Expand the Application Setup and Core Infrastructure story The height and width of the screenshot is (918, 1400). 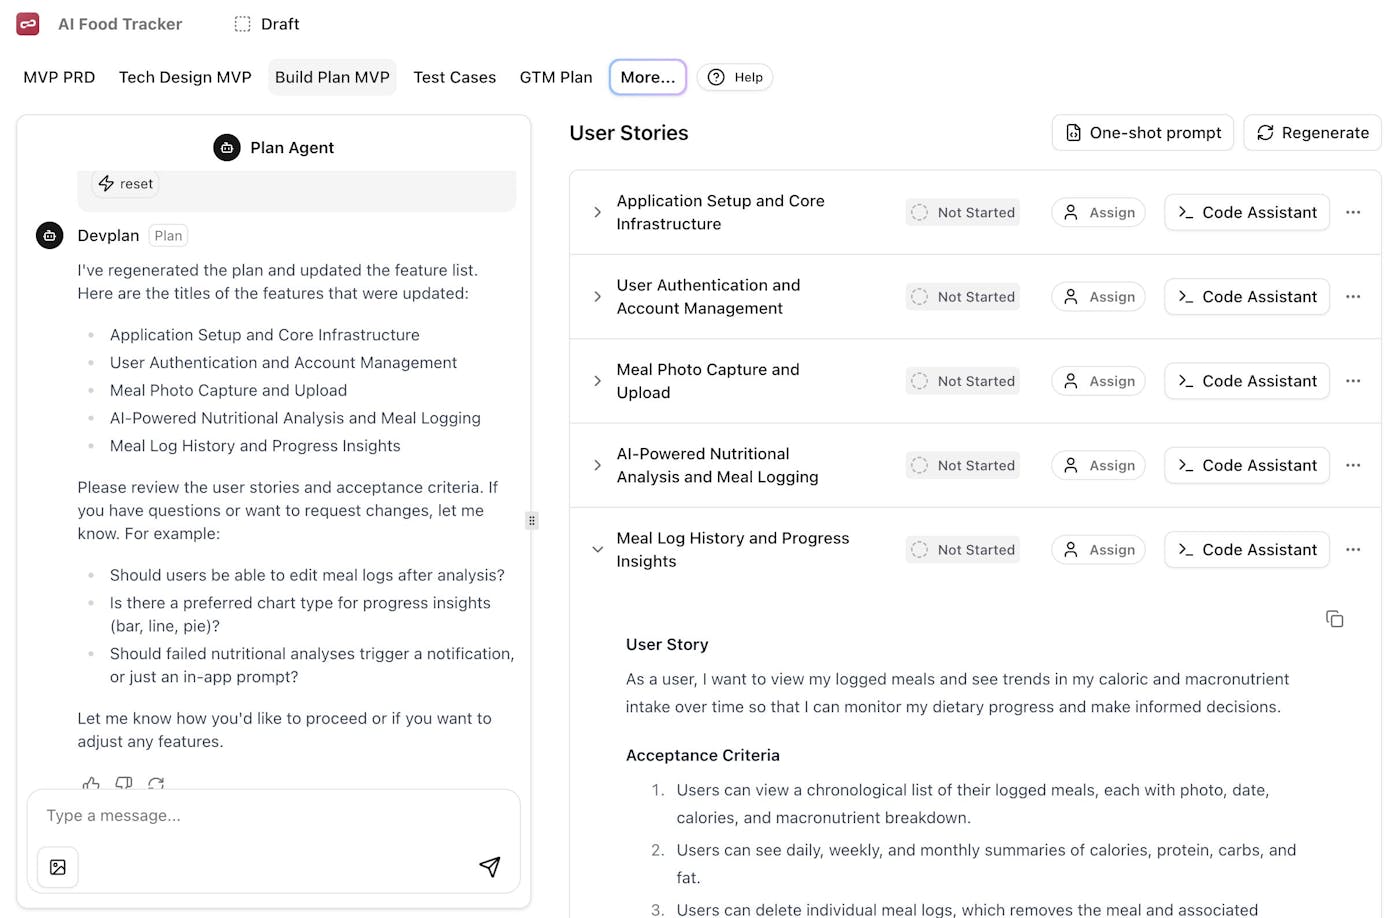pyautogui.click(x=597, y=212)
